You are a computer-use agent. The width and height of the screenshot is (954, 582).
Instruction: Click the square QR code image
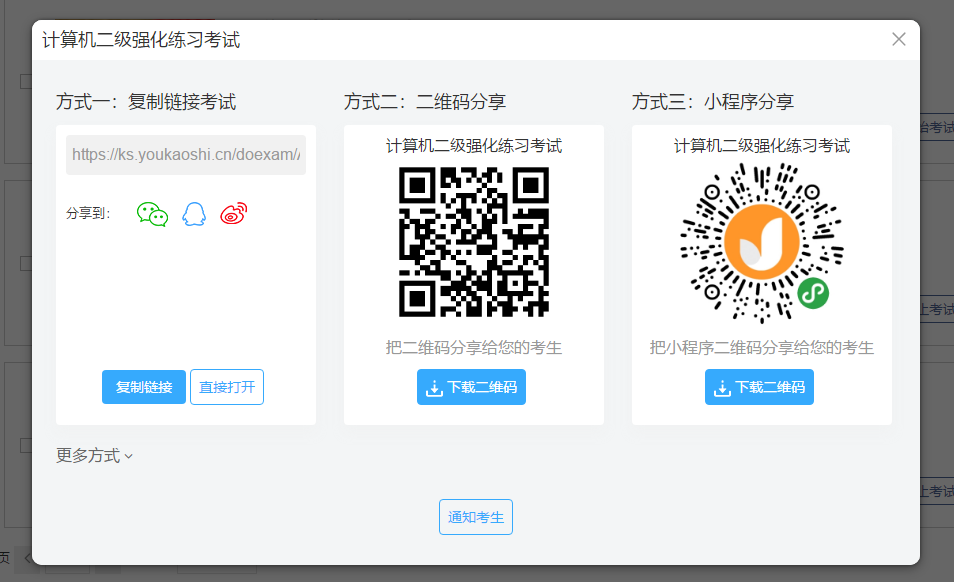[x=474, y=242]
